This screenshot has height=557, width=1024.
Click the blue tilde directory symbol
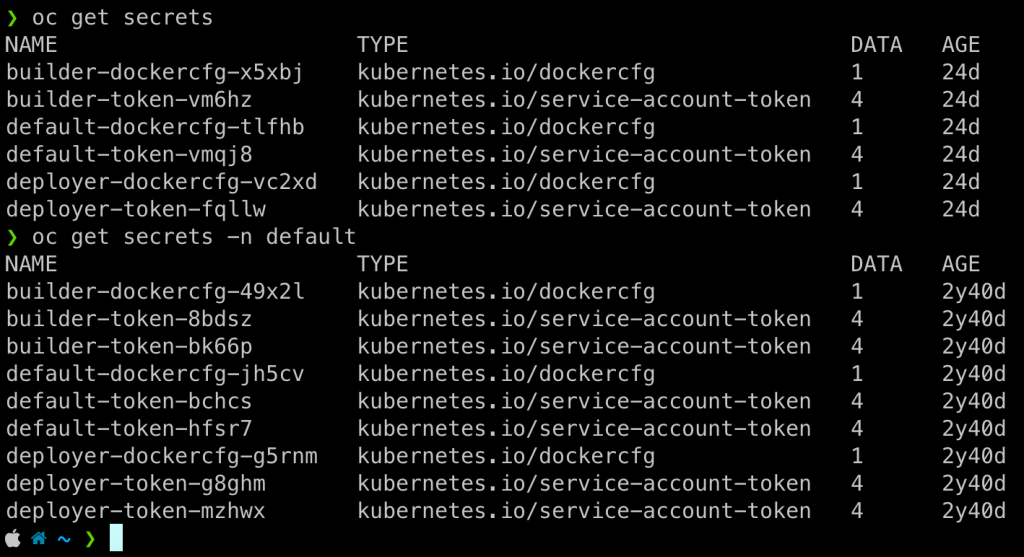pyautogui.click(x=65, y=538)
